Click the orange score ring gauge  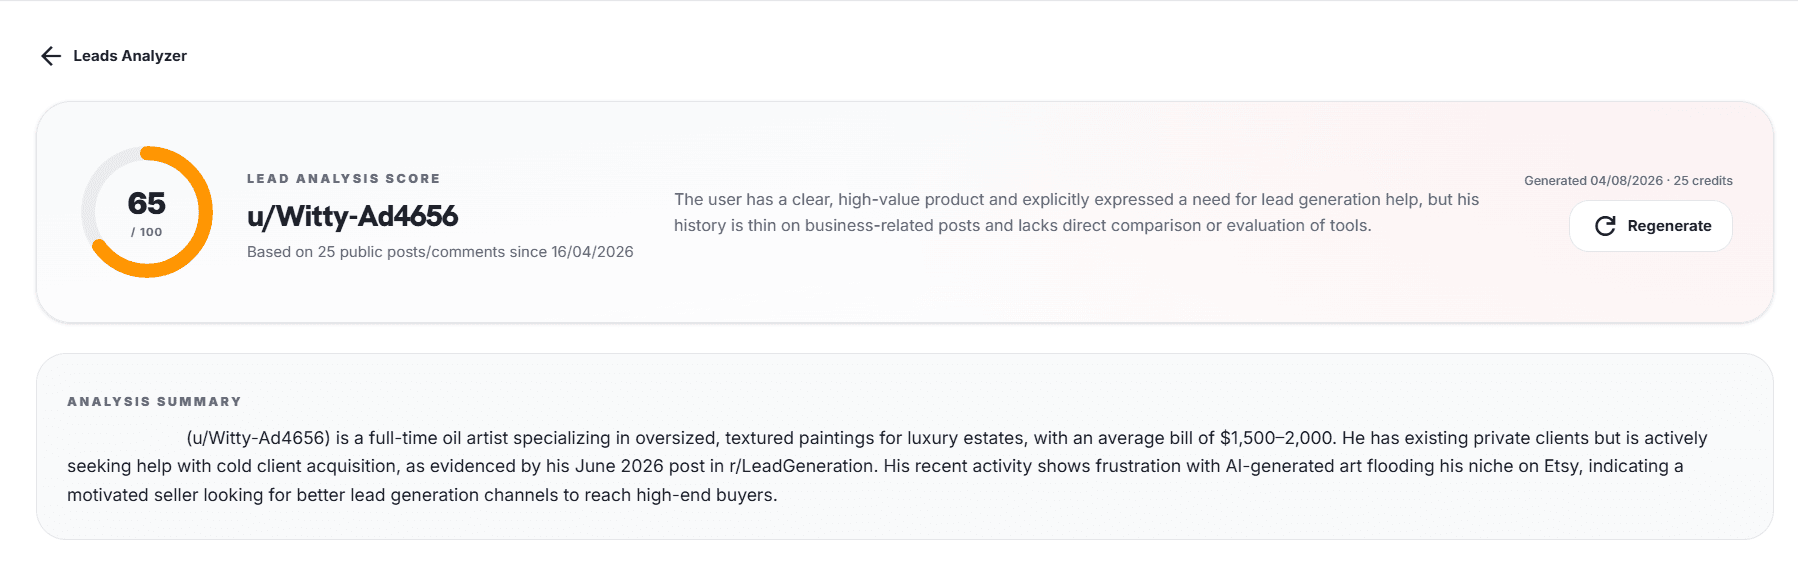click(x=147, y=212)
